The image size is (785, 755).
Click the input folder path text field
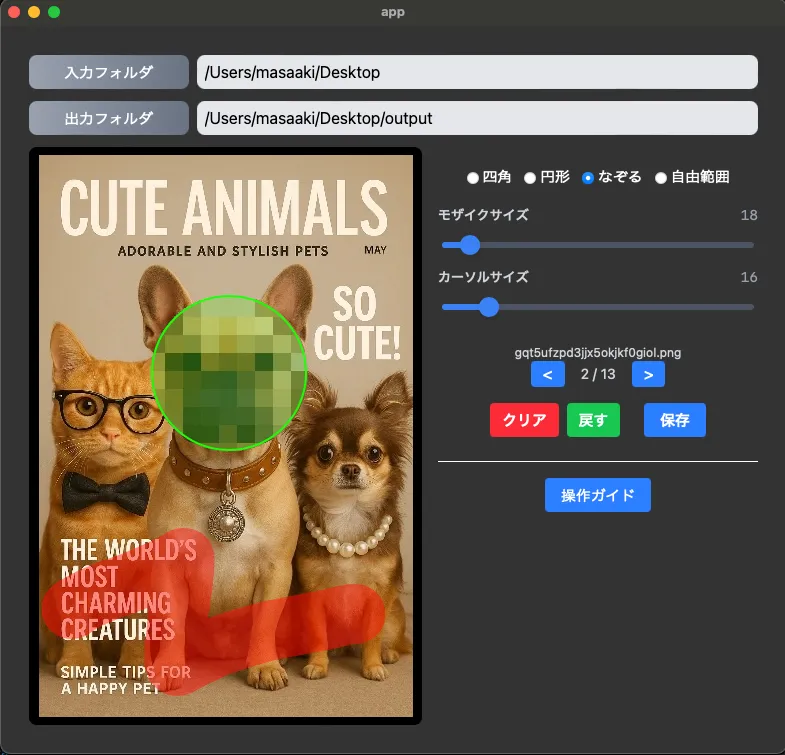pyautogui.click(x=477, y=72)
